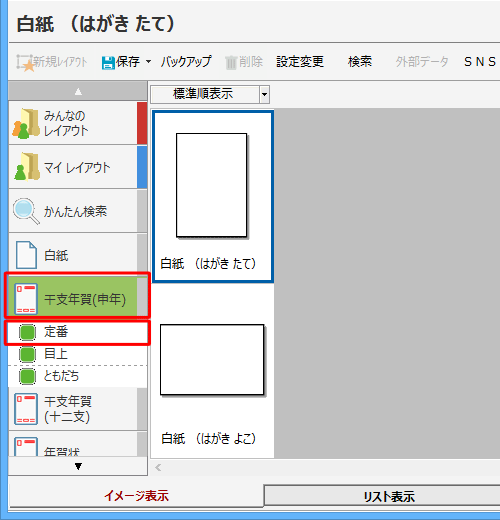Click the 削除 text label
Screen dimensions: 500x520
[x=251, y=62]
